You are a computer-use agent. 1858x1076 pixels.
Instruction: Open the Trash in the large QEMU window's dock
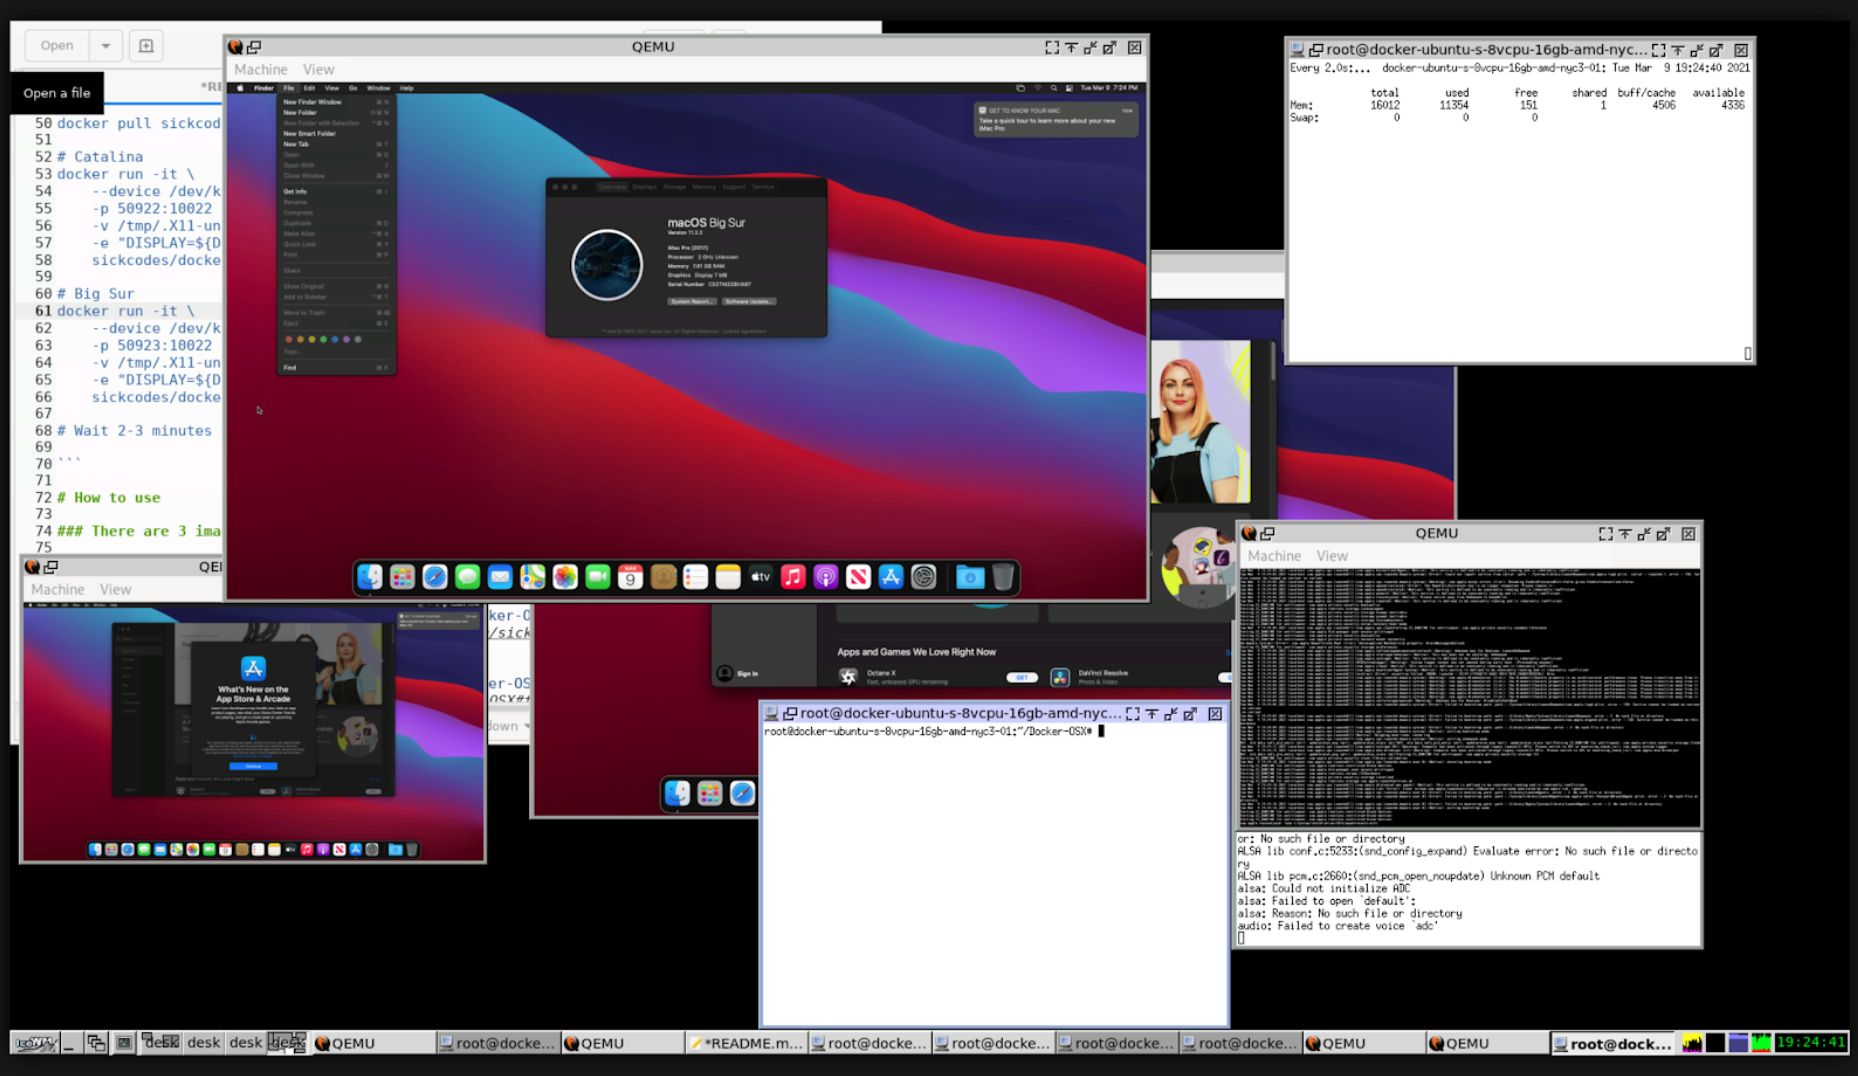pyautogui.click(x=1003, y=576)
